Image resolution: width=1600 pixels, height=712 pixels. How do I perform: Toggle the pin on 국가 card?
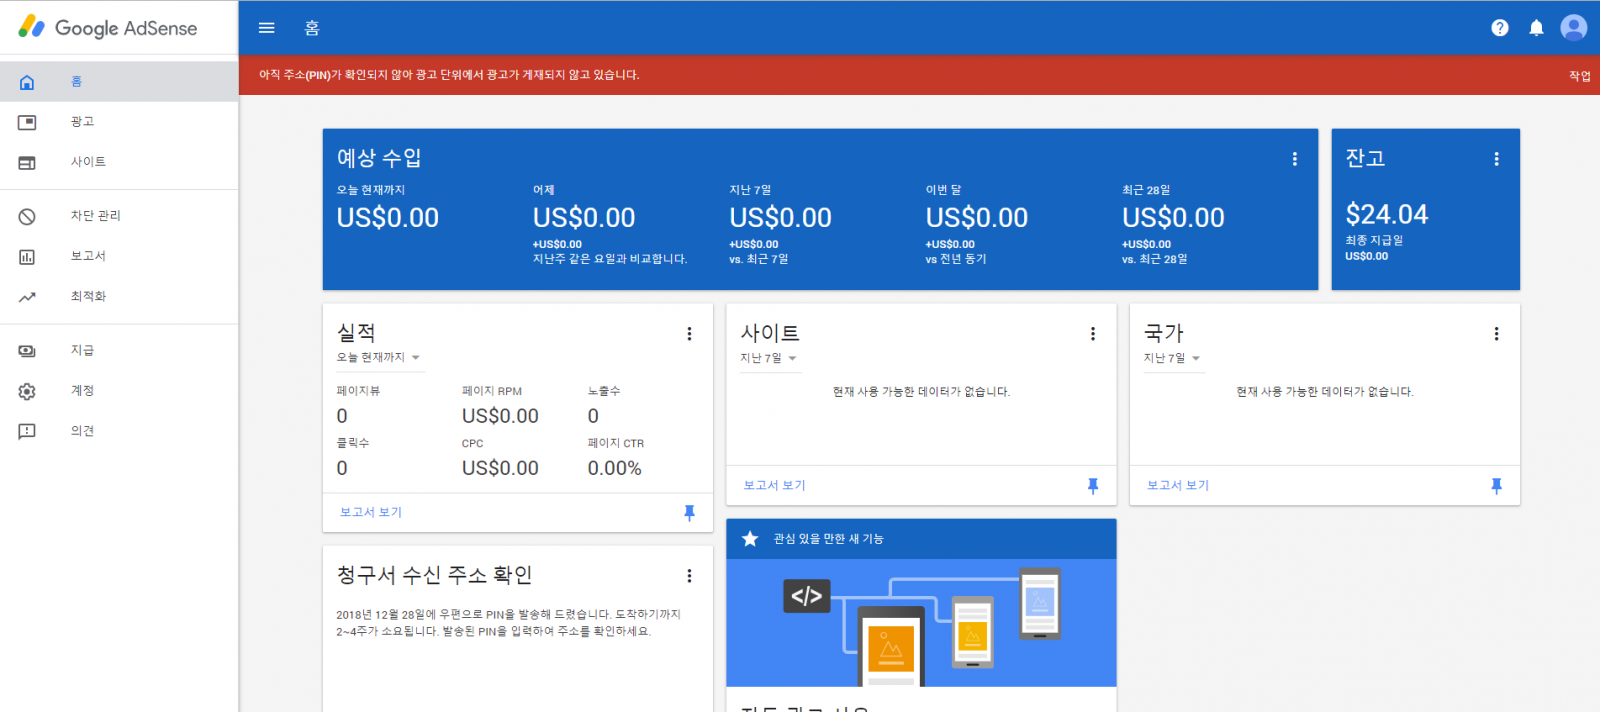click(1496, 486)
